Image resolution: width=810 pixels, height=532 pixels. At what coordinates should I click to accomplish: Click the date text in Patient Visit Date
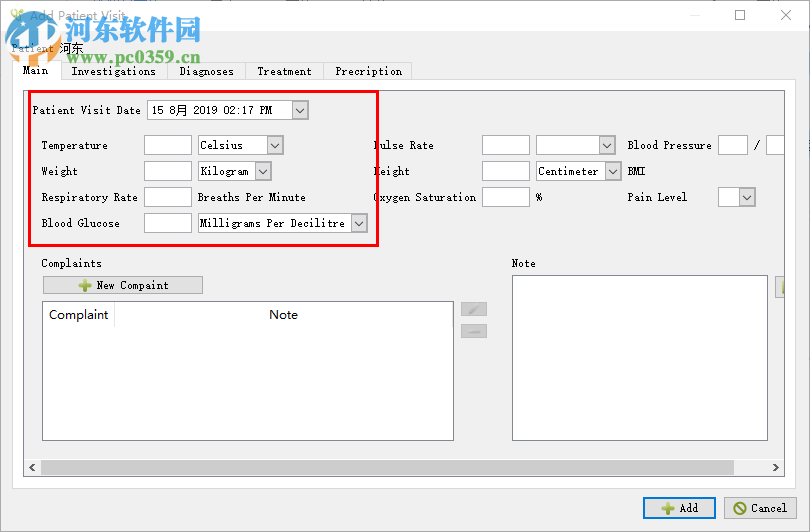pos(212,110)
